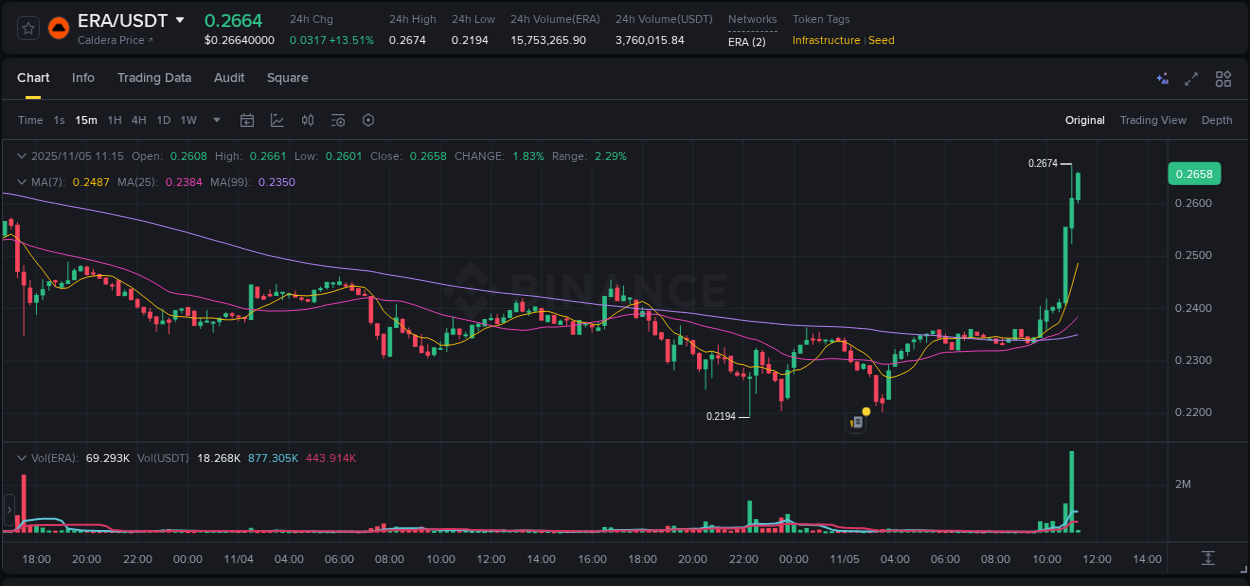Screen dimensions: 1250x586
Task: Open the widgets layout grid icon
Action: point(1223,78)
